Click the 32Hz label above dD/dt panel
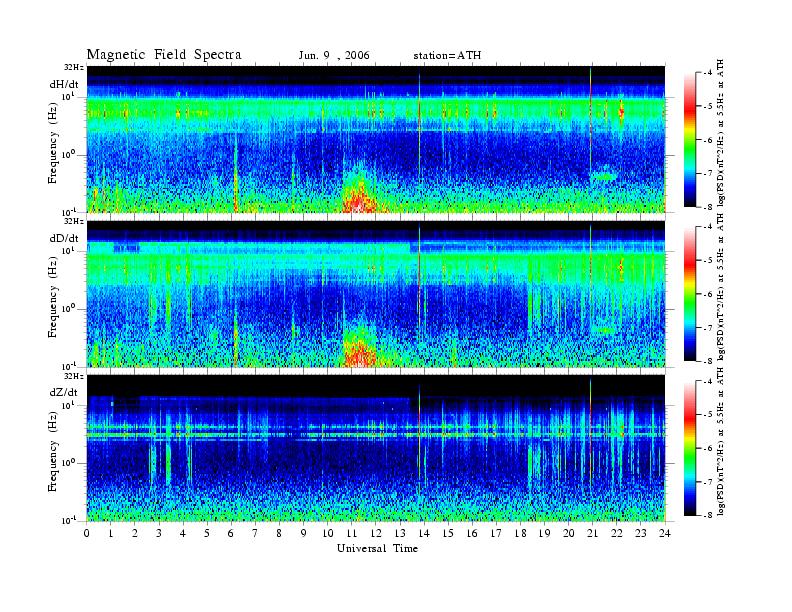The image size is (792, 612). (x=74, y=221)
